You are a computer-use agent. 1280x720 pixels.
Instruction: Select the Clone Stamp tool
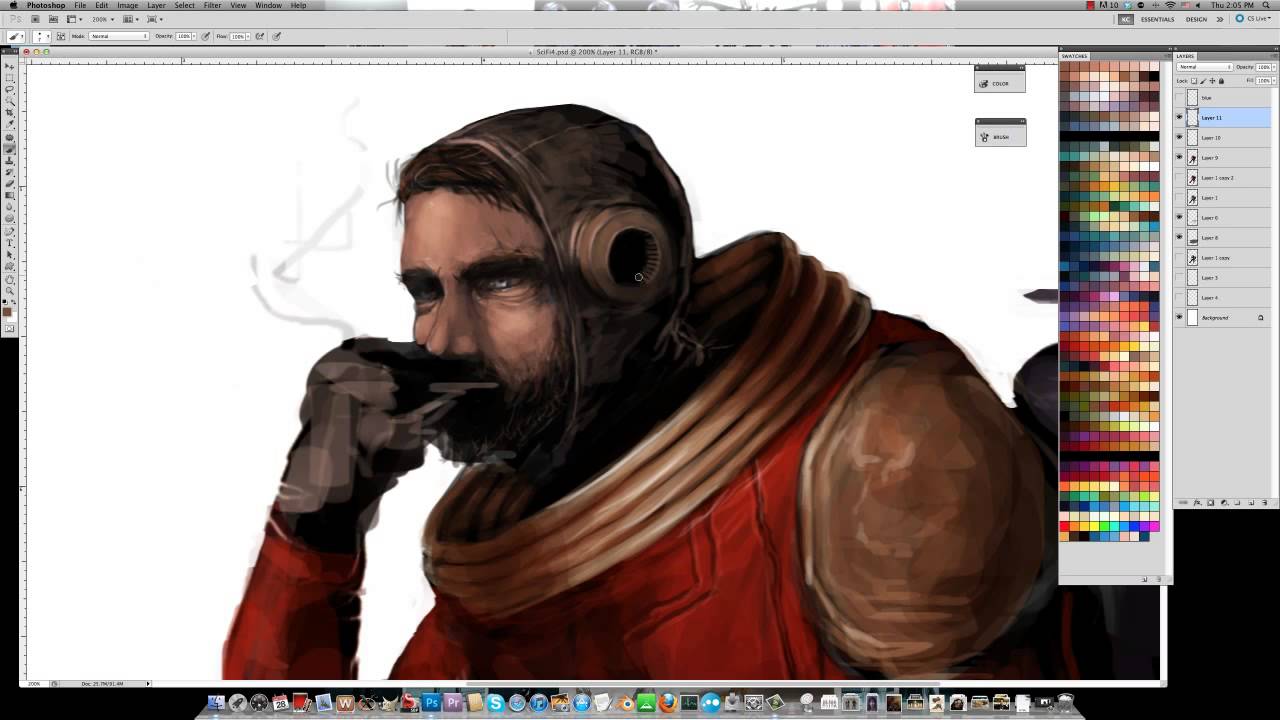click(8, 160)
